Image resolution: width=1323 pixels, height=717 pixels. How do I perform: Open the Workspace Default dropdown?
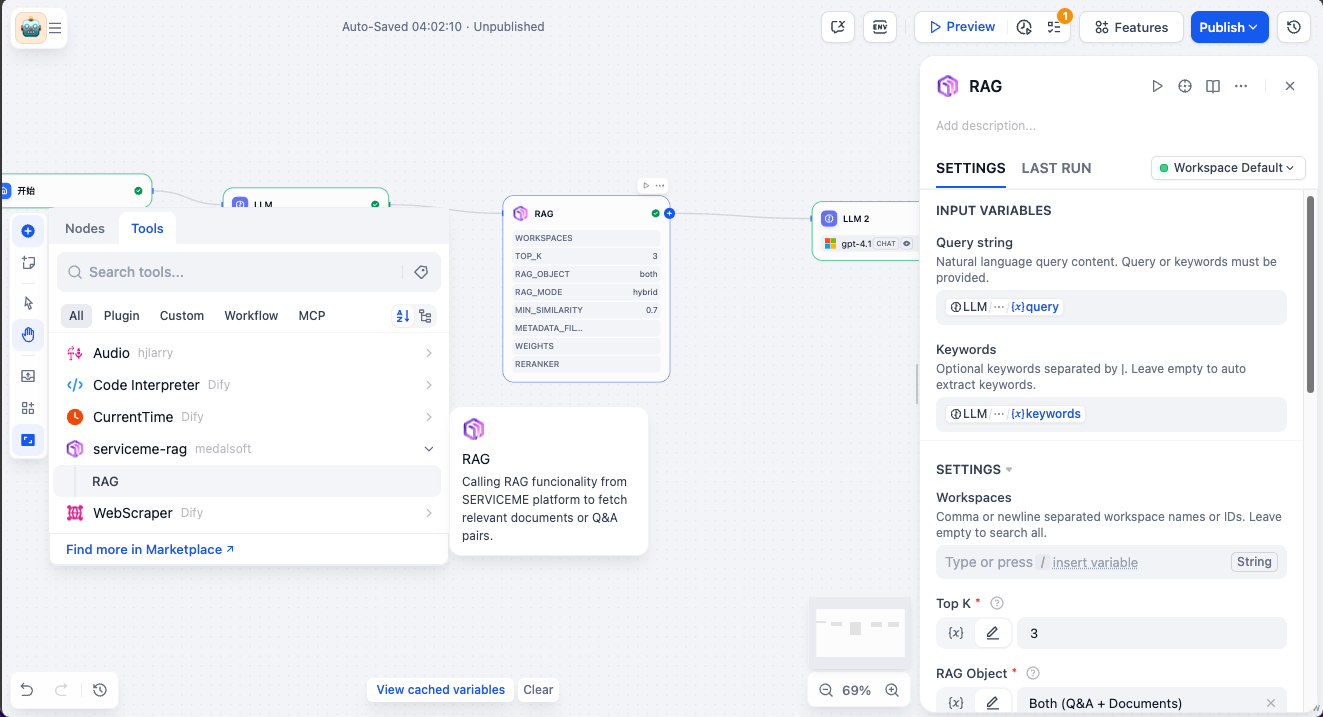(x=1228, y=168)
